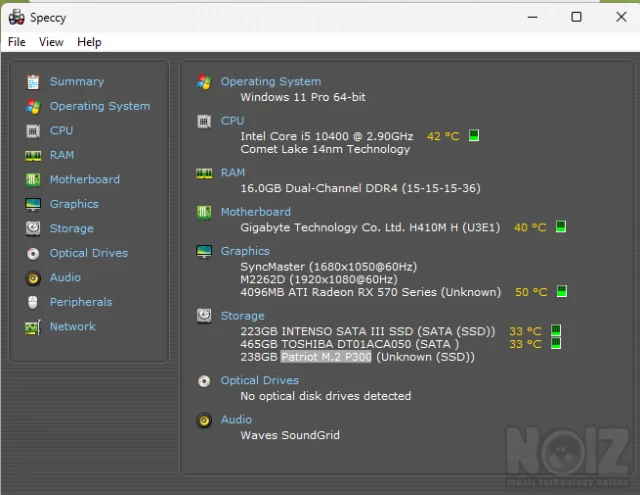Click the highlighted Patriot M.2 P300 text
Viewport: 640px width, 495px height.
[326, 357]
